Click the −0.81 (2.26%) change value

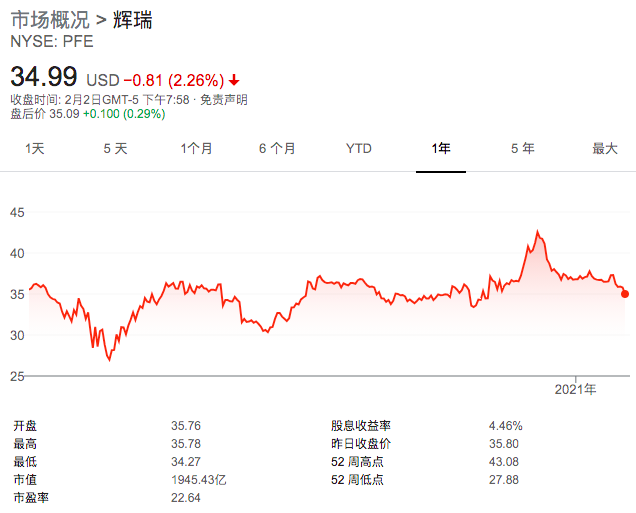click(174, 80)
